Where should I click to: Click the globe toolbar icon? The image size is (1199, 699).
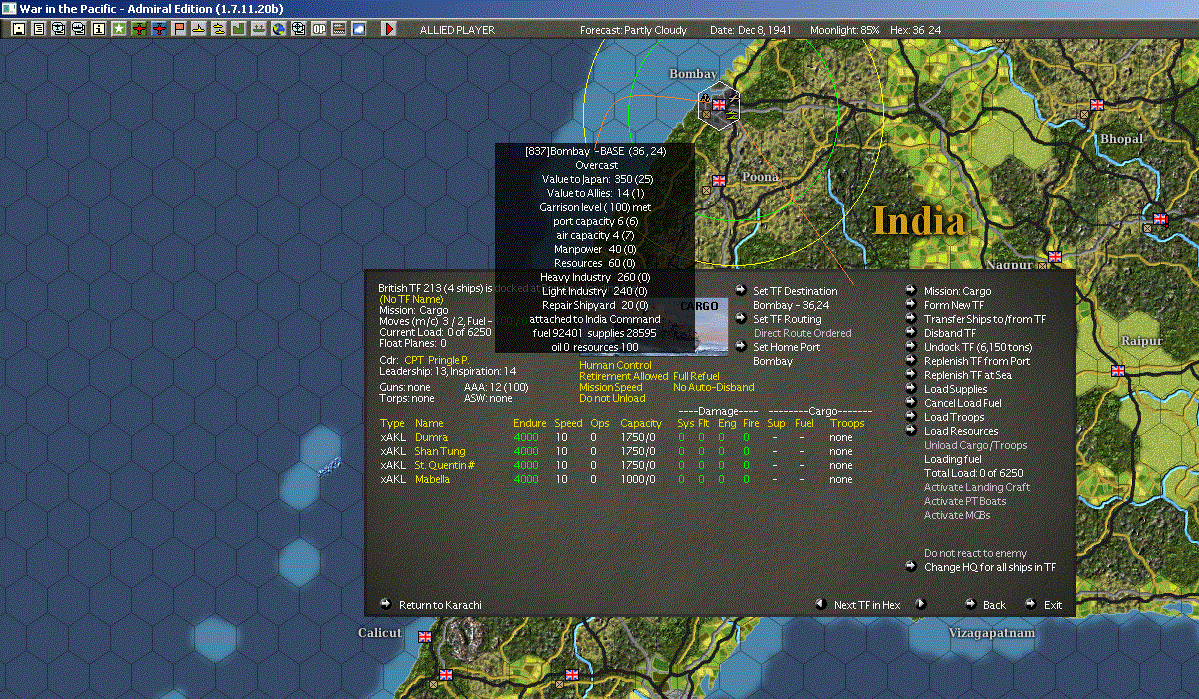[x=278, y=29]
